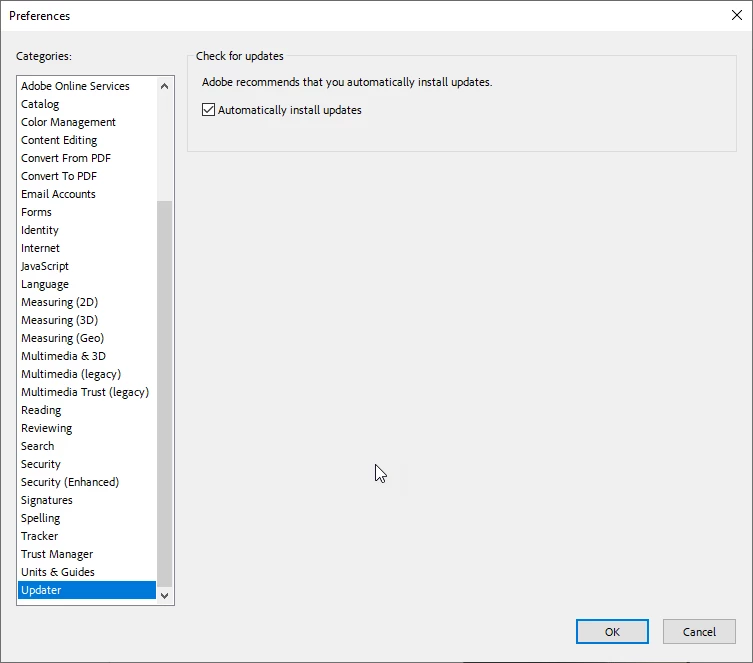Select Adobe Online Services category

[87, 86]
